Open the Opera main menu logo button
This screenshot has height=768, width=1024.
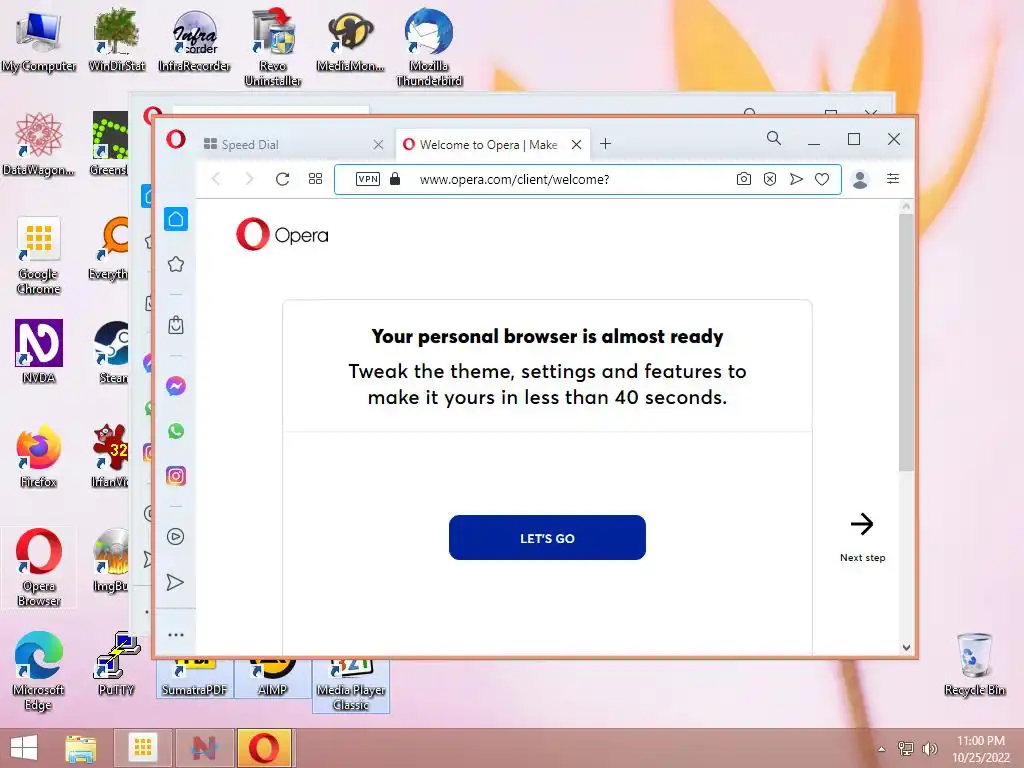[x=176, y=139]
